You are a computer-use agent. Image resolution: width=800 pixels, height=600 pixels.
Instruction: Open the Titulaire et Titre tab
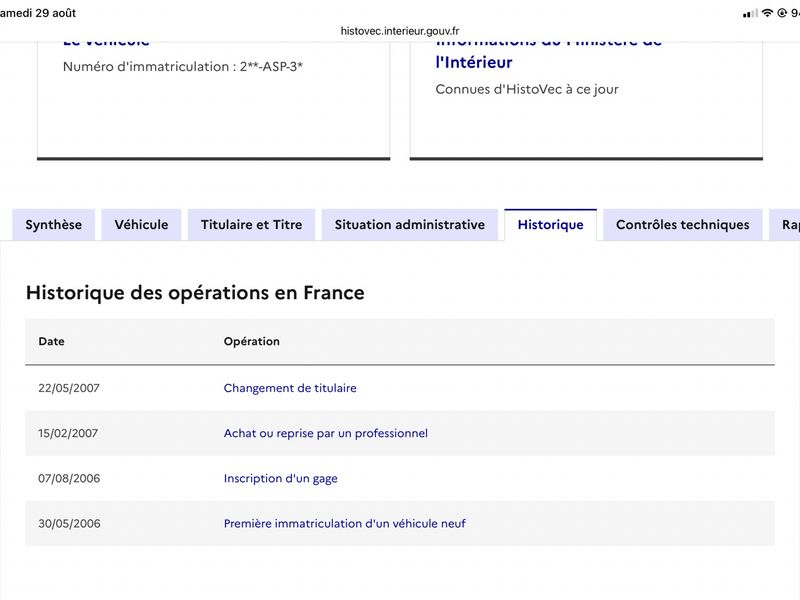[252, 224]
